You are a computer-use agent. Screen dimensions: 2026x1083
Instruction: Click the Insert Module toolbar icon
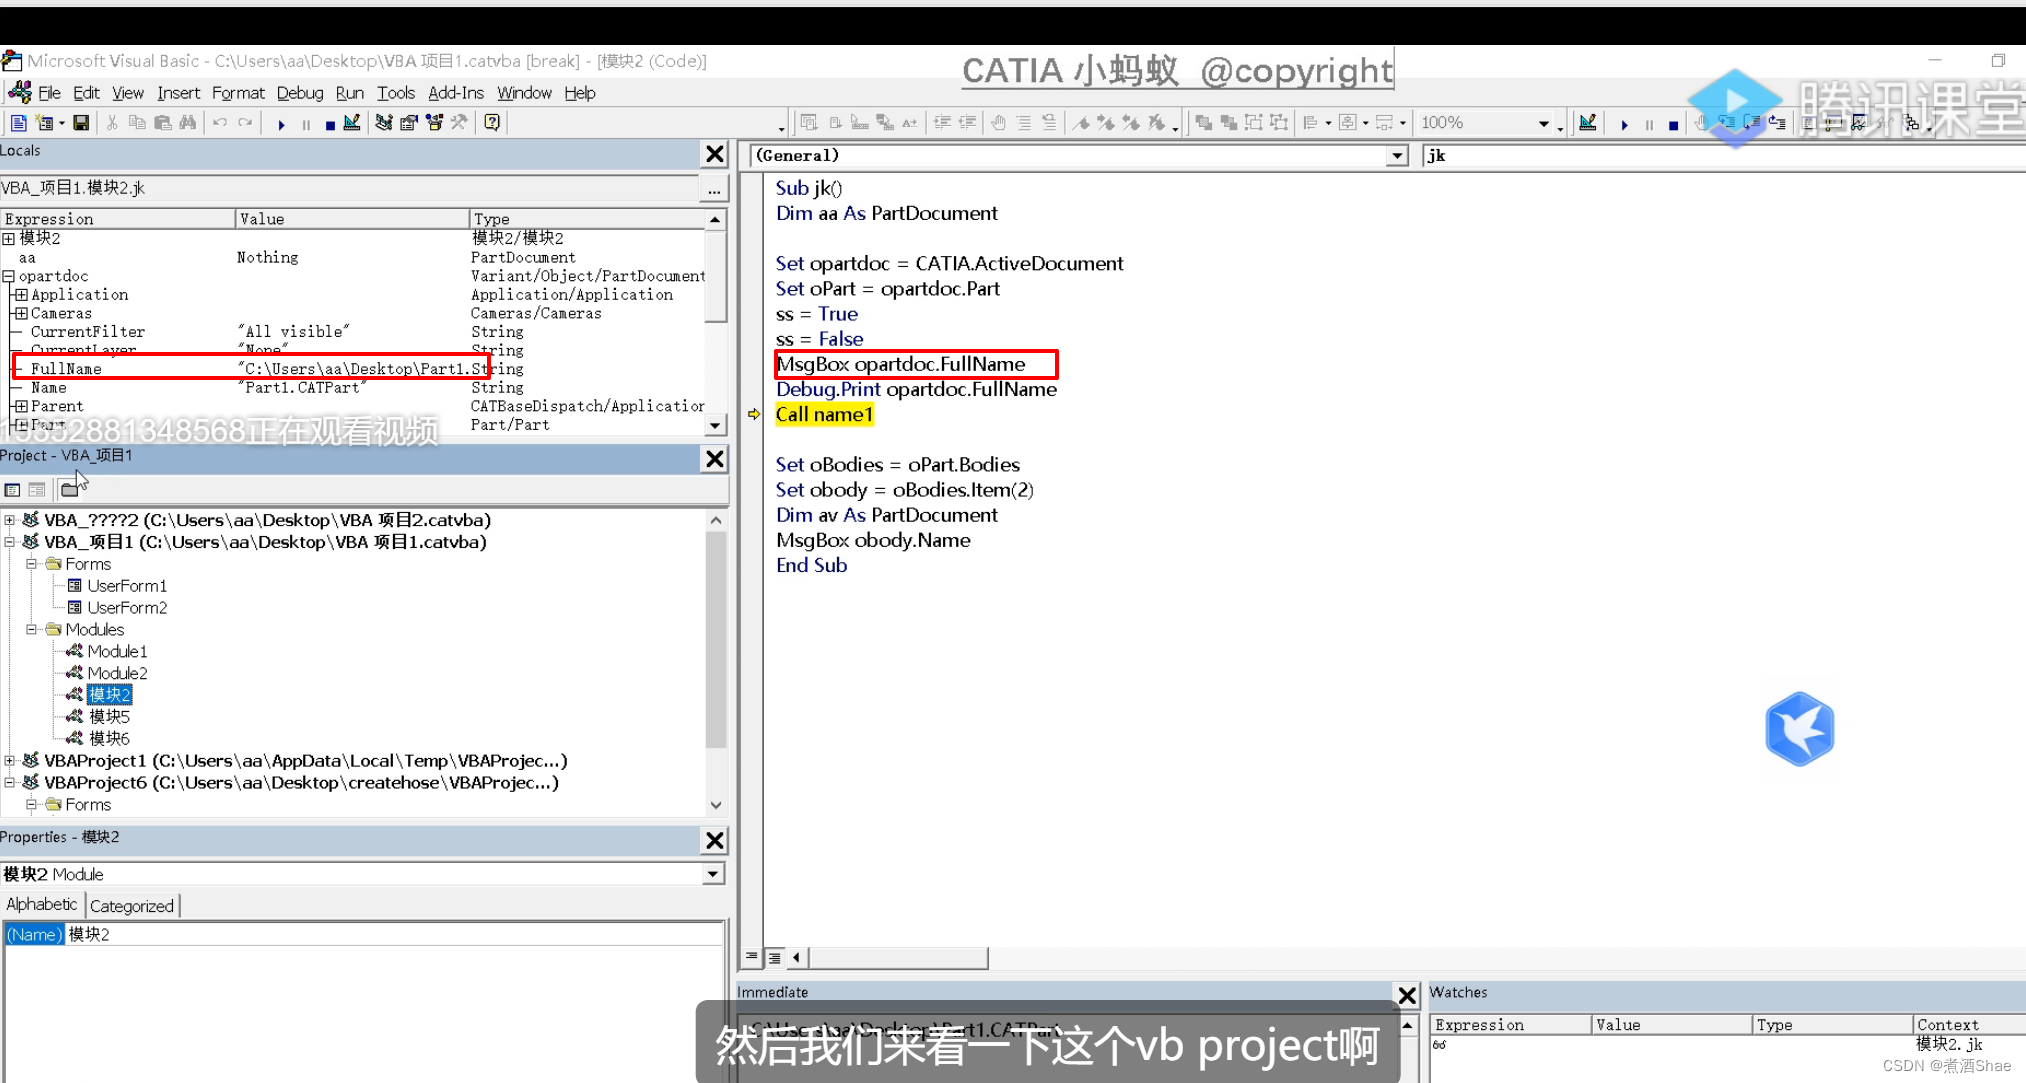pos(44,123)
